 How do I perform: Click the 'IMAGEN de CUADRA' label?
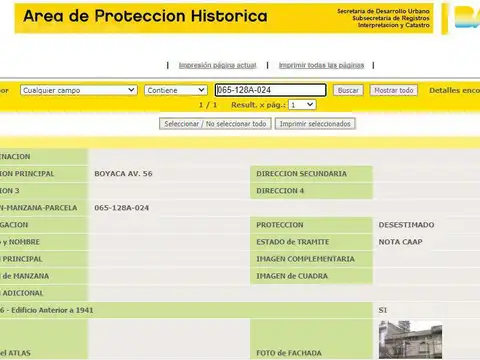tap(292, 276)
